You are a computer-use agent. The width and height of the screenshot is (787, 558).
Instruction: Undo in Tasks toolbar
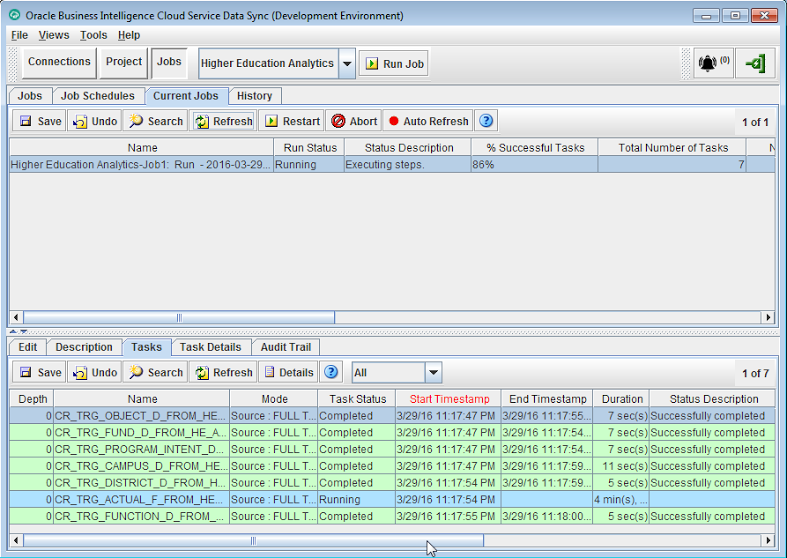[95, 372]
